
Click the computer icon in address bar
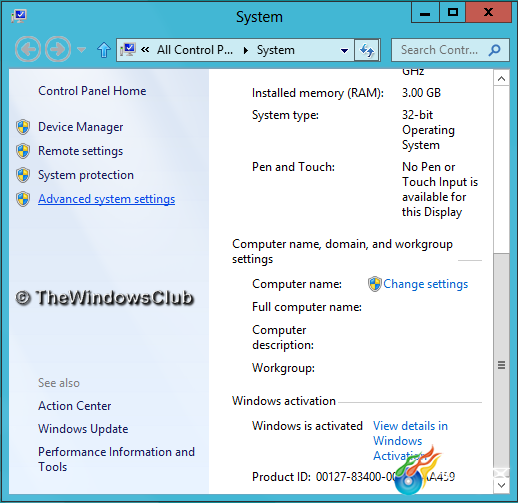(128, 50)
